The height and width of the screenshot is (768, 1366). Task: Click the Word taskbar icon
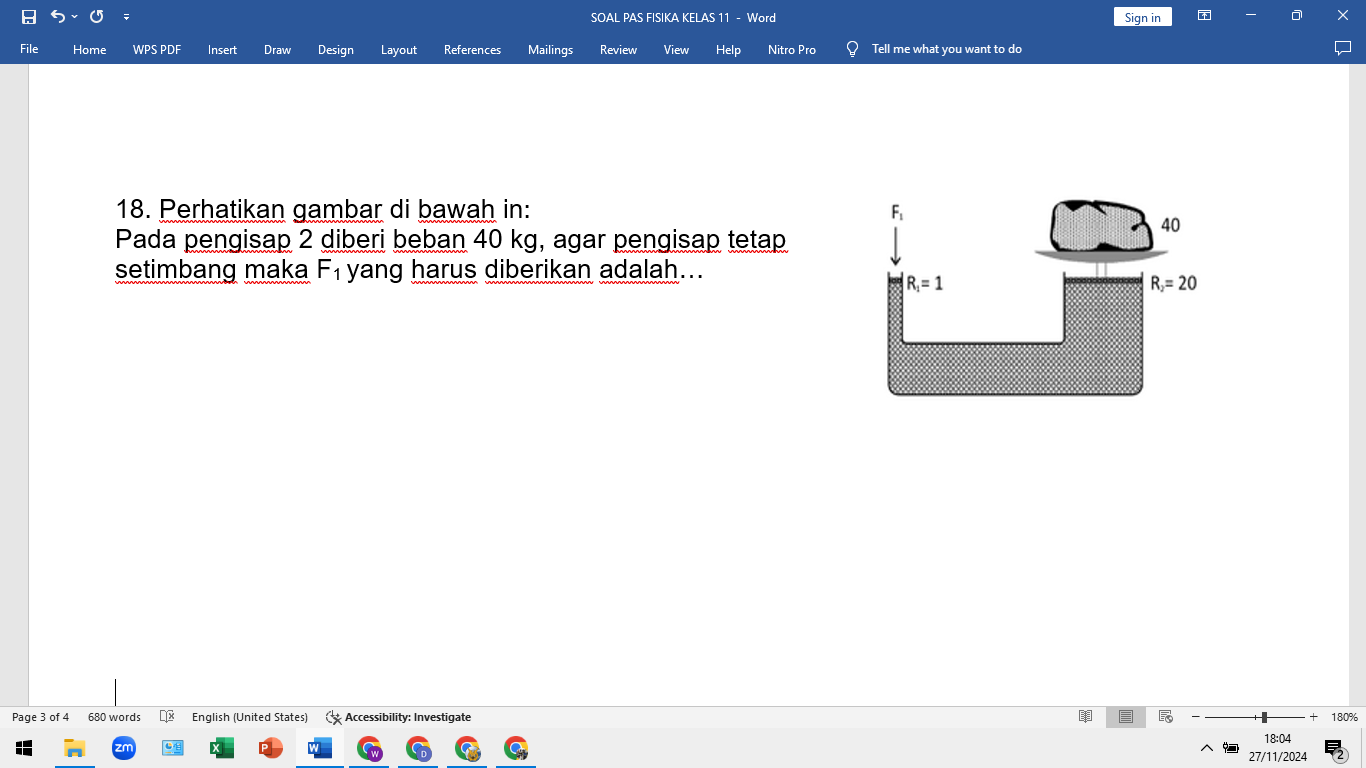click(x=320, y=748)
